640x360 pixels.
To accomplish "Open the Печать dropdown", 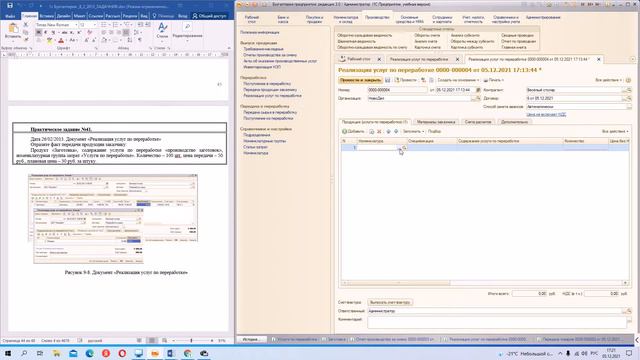I will pyautogui.click(x=494, y=80).
